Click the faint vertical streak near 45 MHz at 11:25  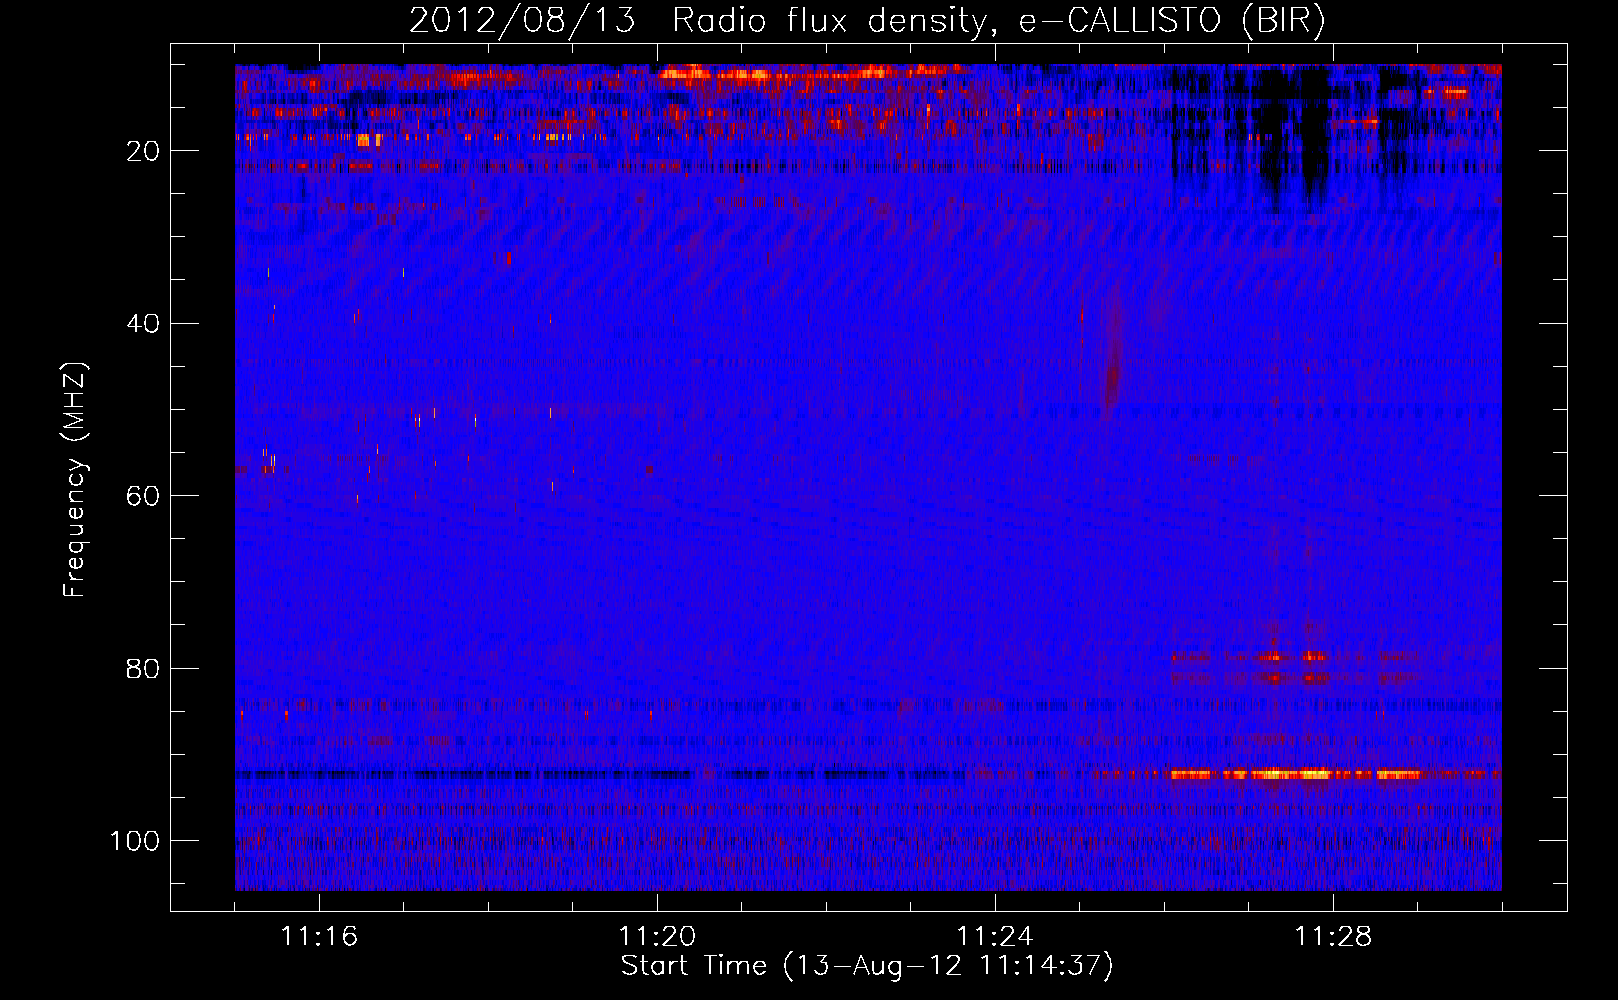(x=1111, y=365)
